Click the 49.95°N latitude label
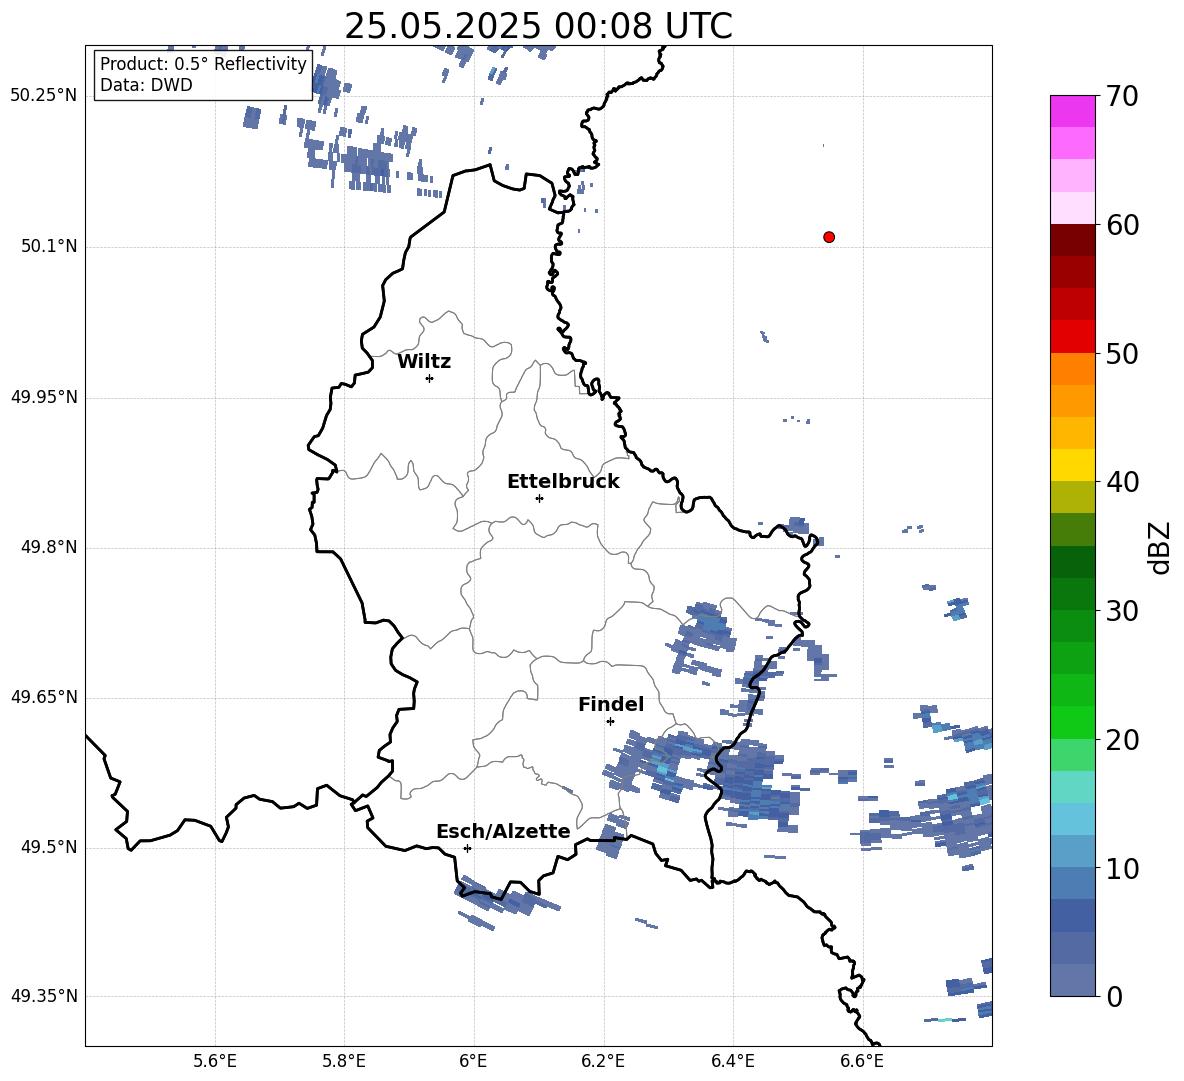The width and height of the screenshot is (1184, 1081). [44, 397]
